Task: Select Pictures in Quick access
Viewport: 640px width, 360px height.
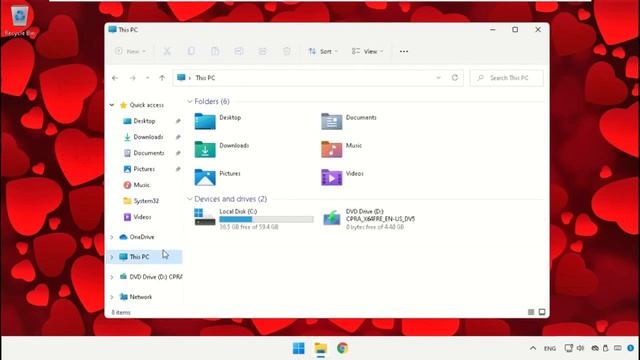Action: pos(144,169)
